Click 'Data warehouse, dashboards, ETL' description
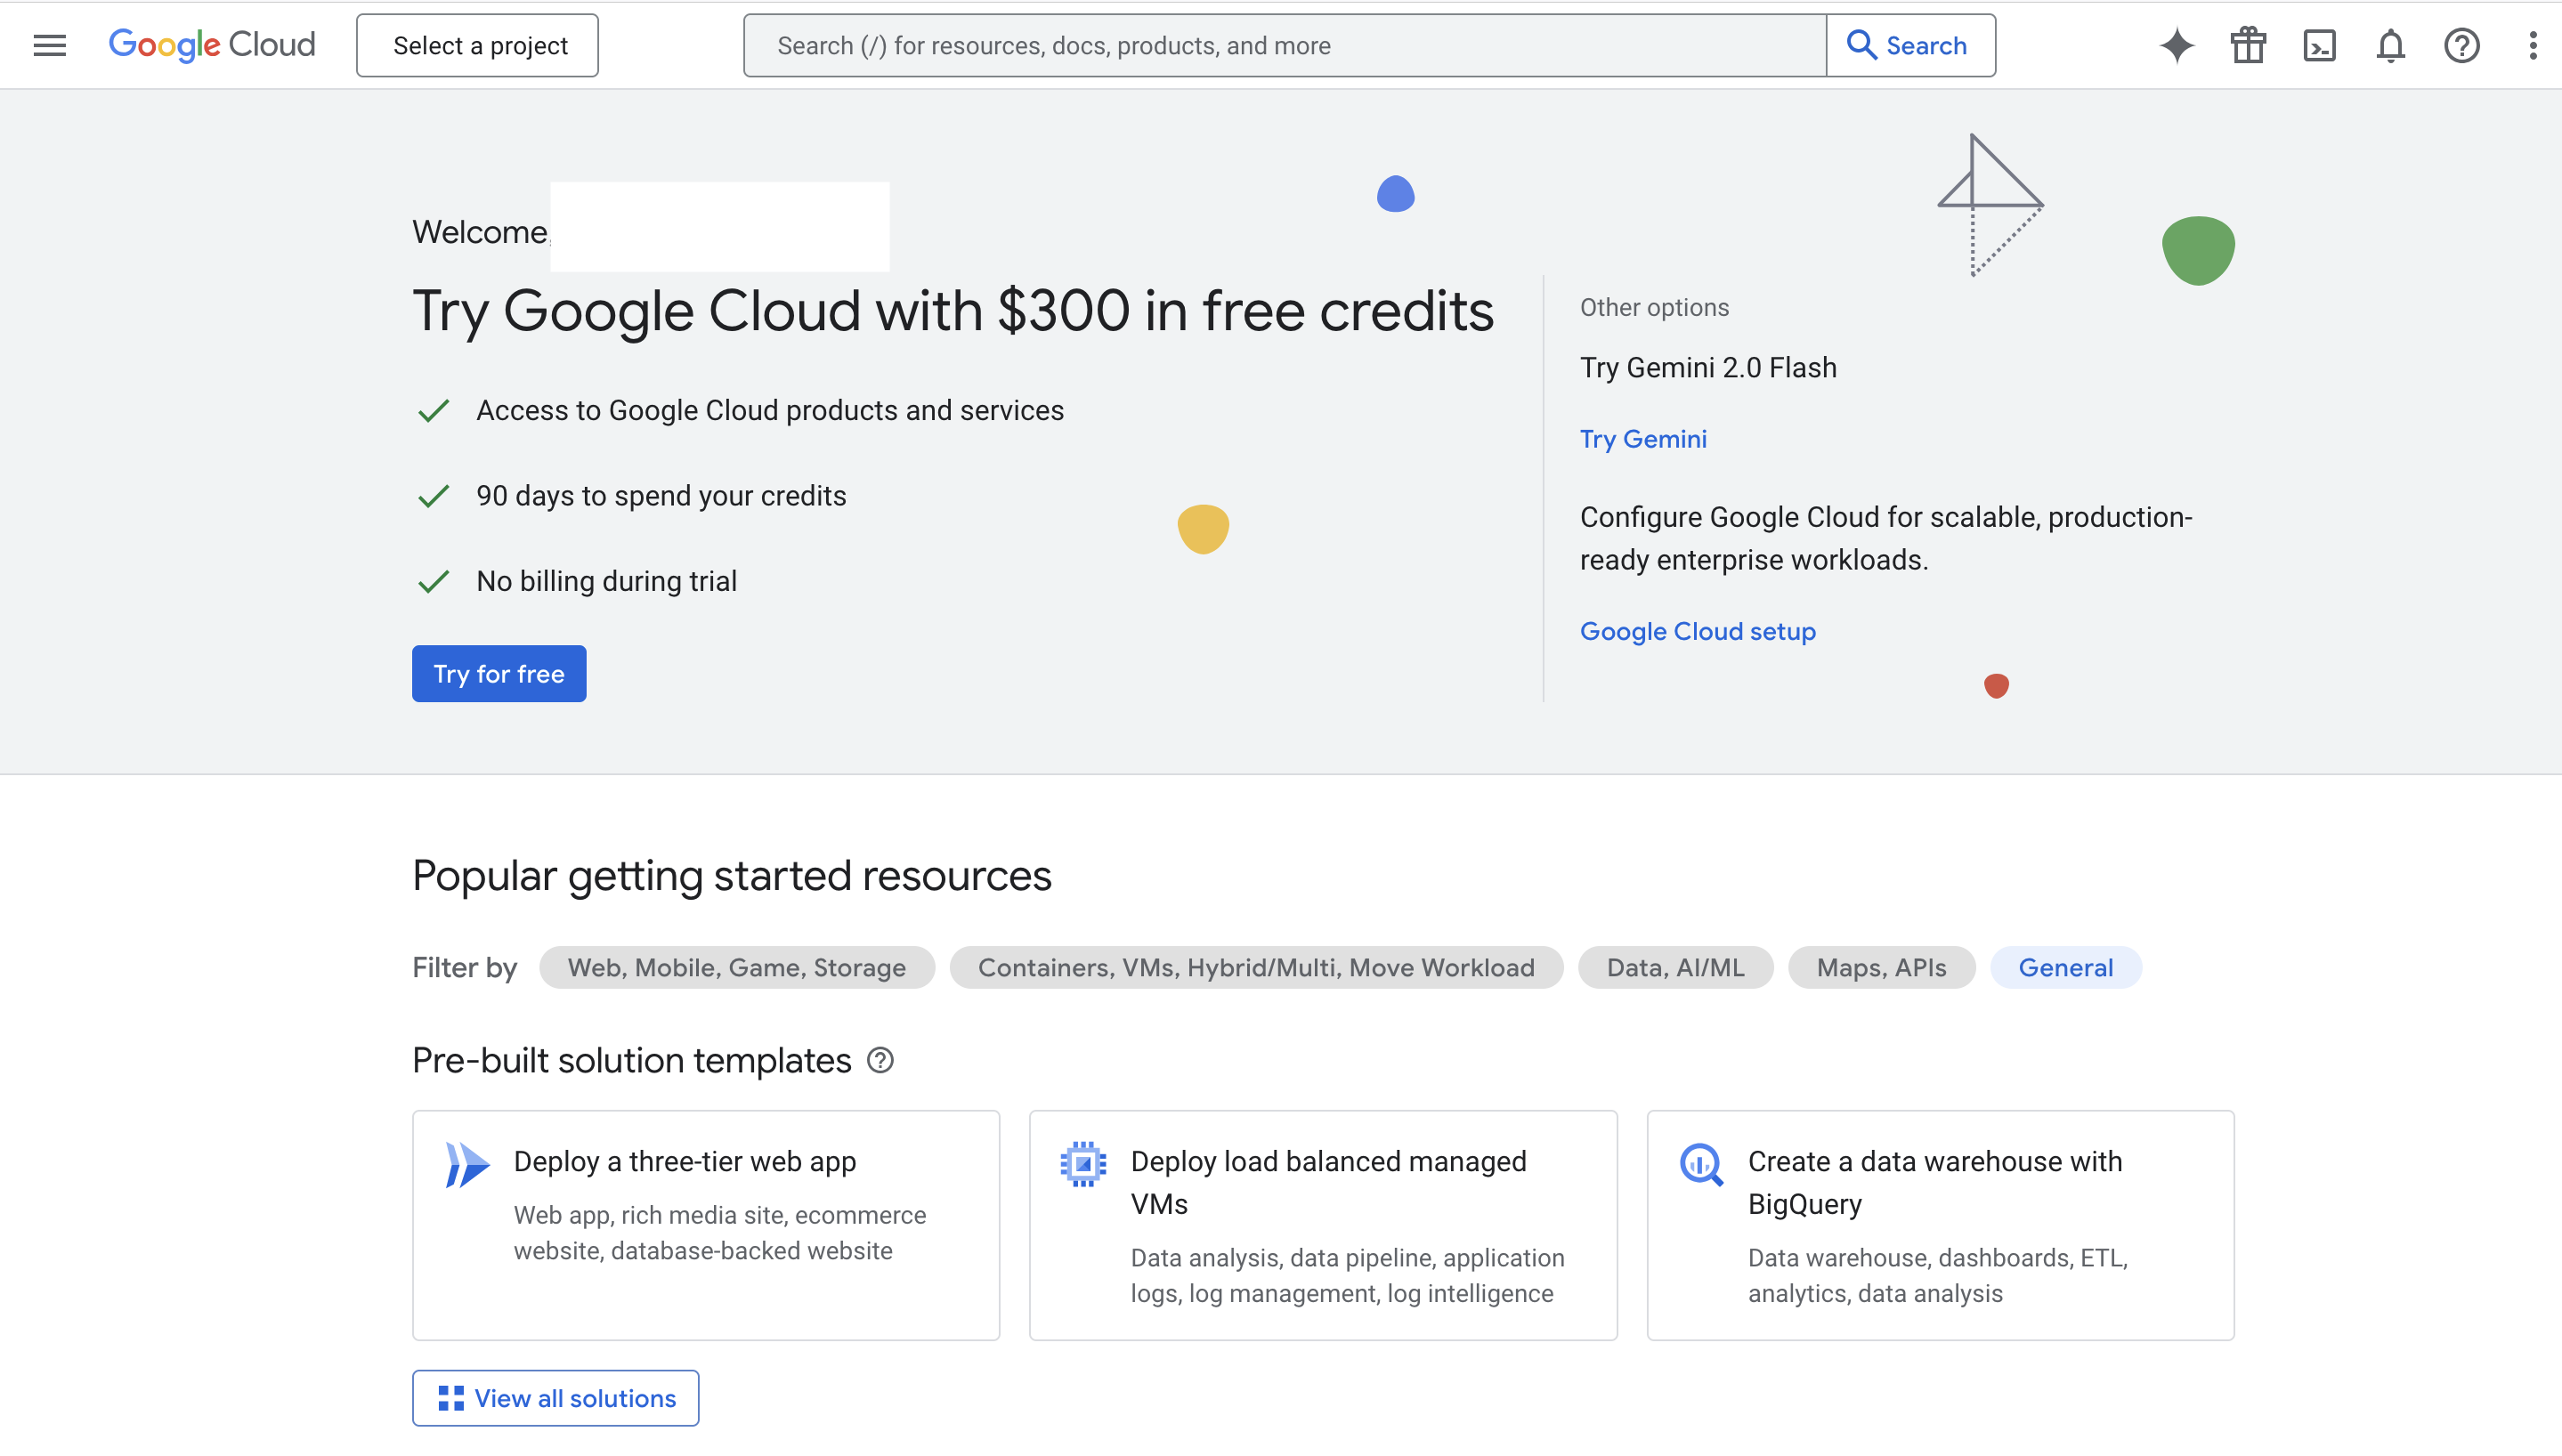The height and width of the screenshot is (1456, 2562). tap(1938, 1275)
